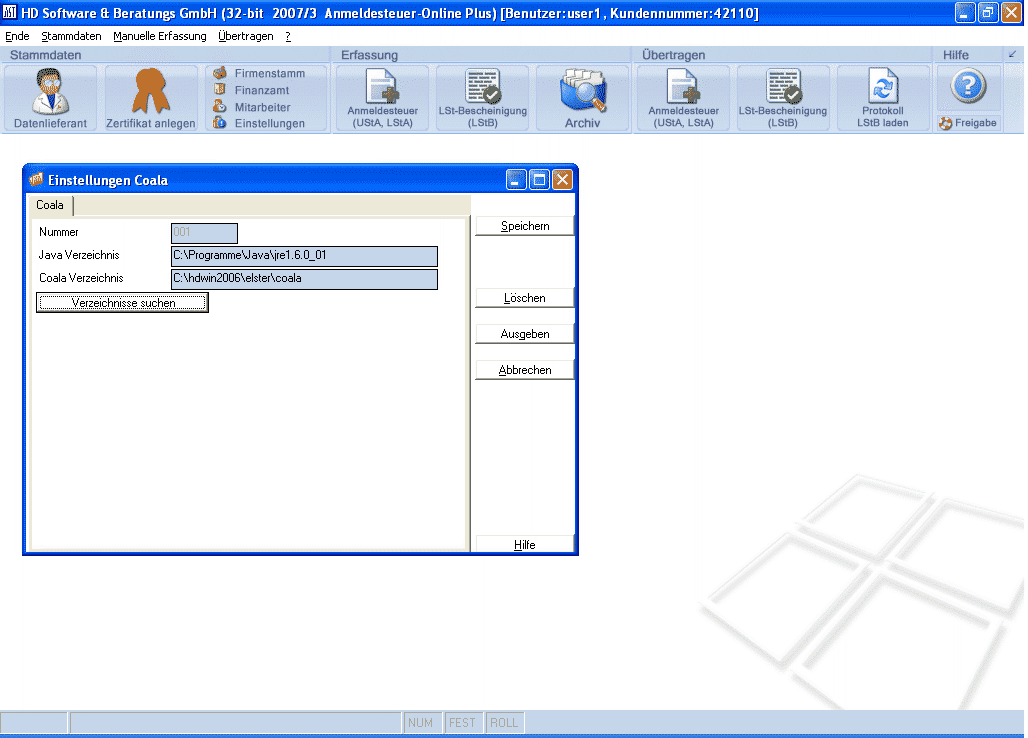Click the Java Verzeichnis field
The image size is (1028, 738).
pos(304,256)
